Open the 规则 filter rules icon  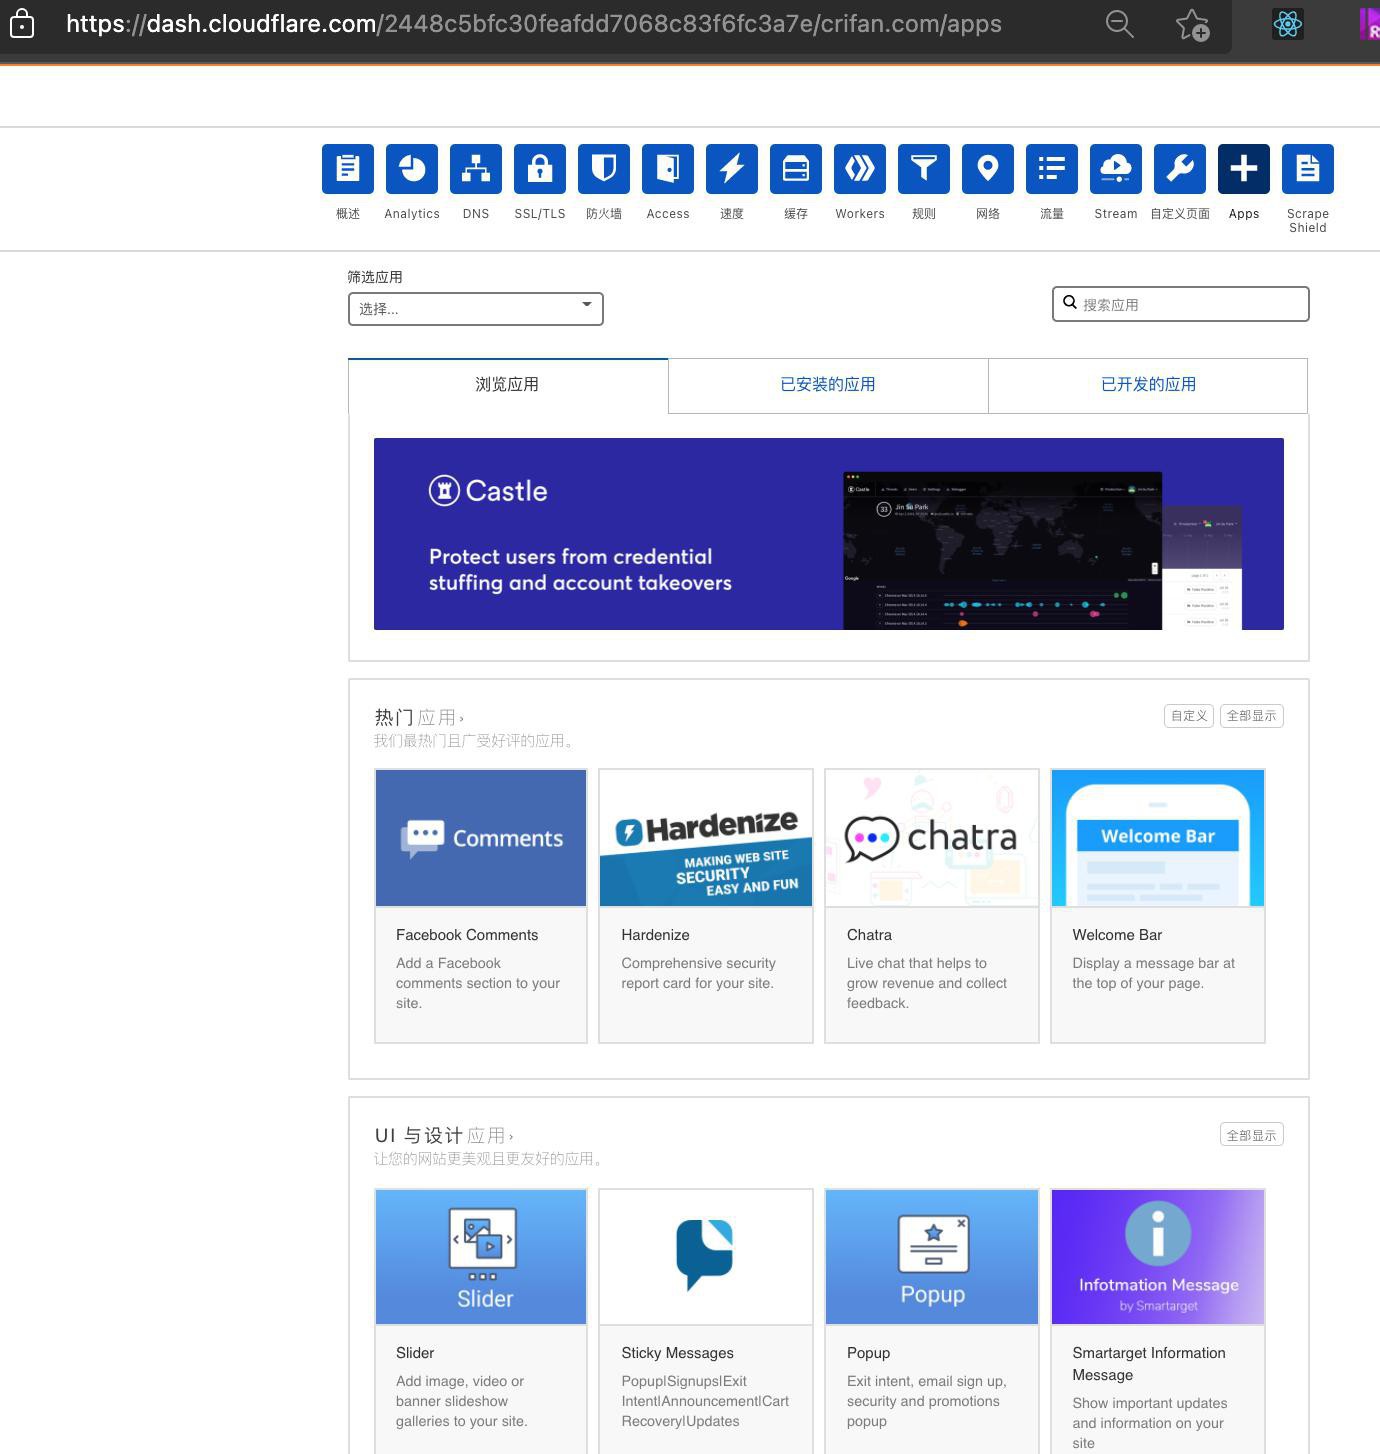tap(923, 169)
